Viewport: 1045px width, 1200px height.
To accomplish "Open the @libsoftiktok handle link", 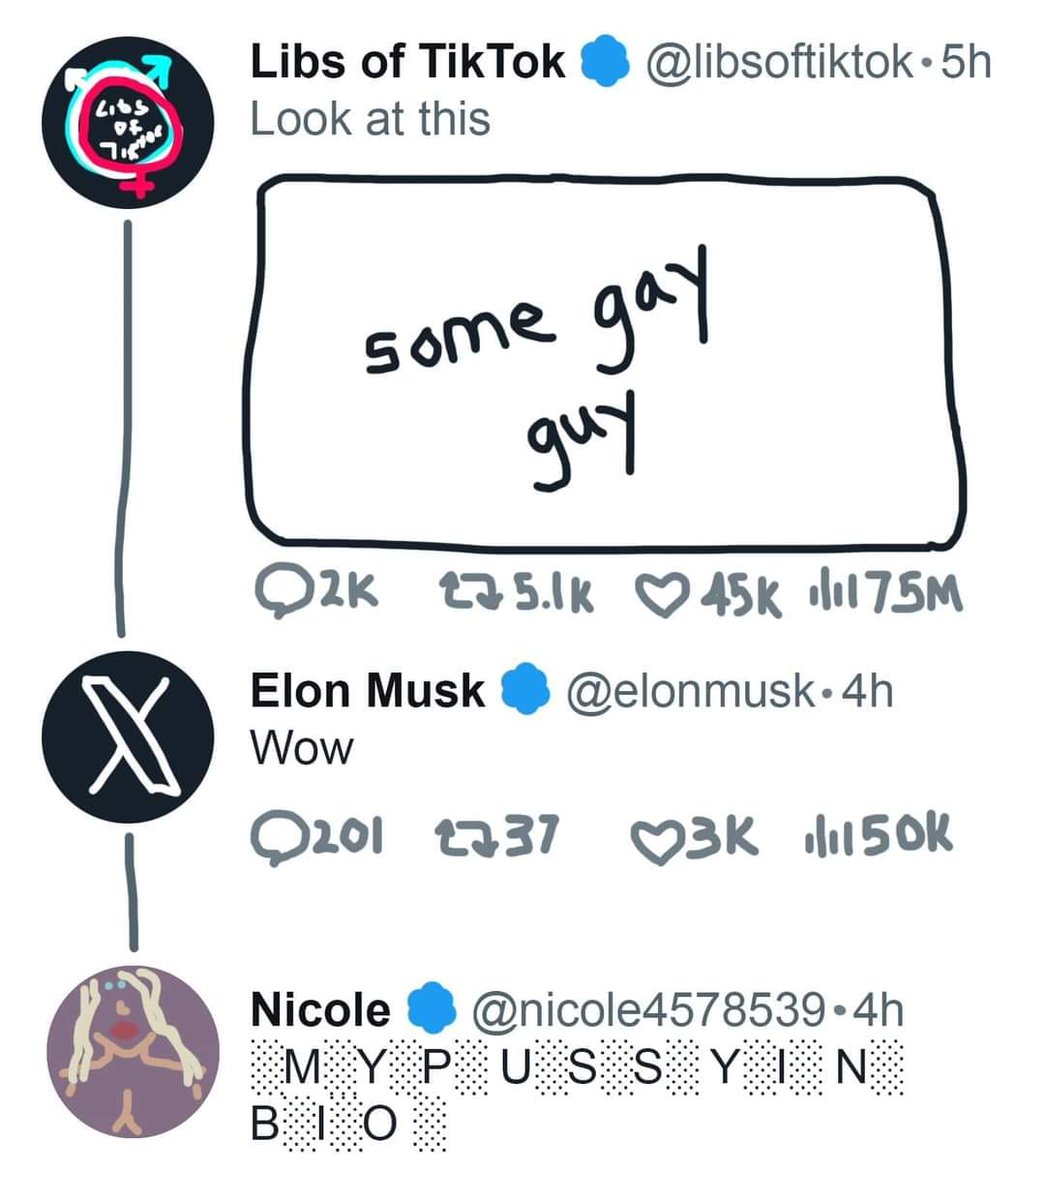I will [779, 64].
